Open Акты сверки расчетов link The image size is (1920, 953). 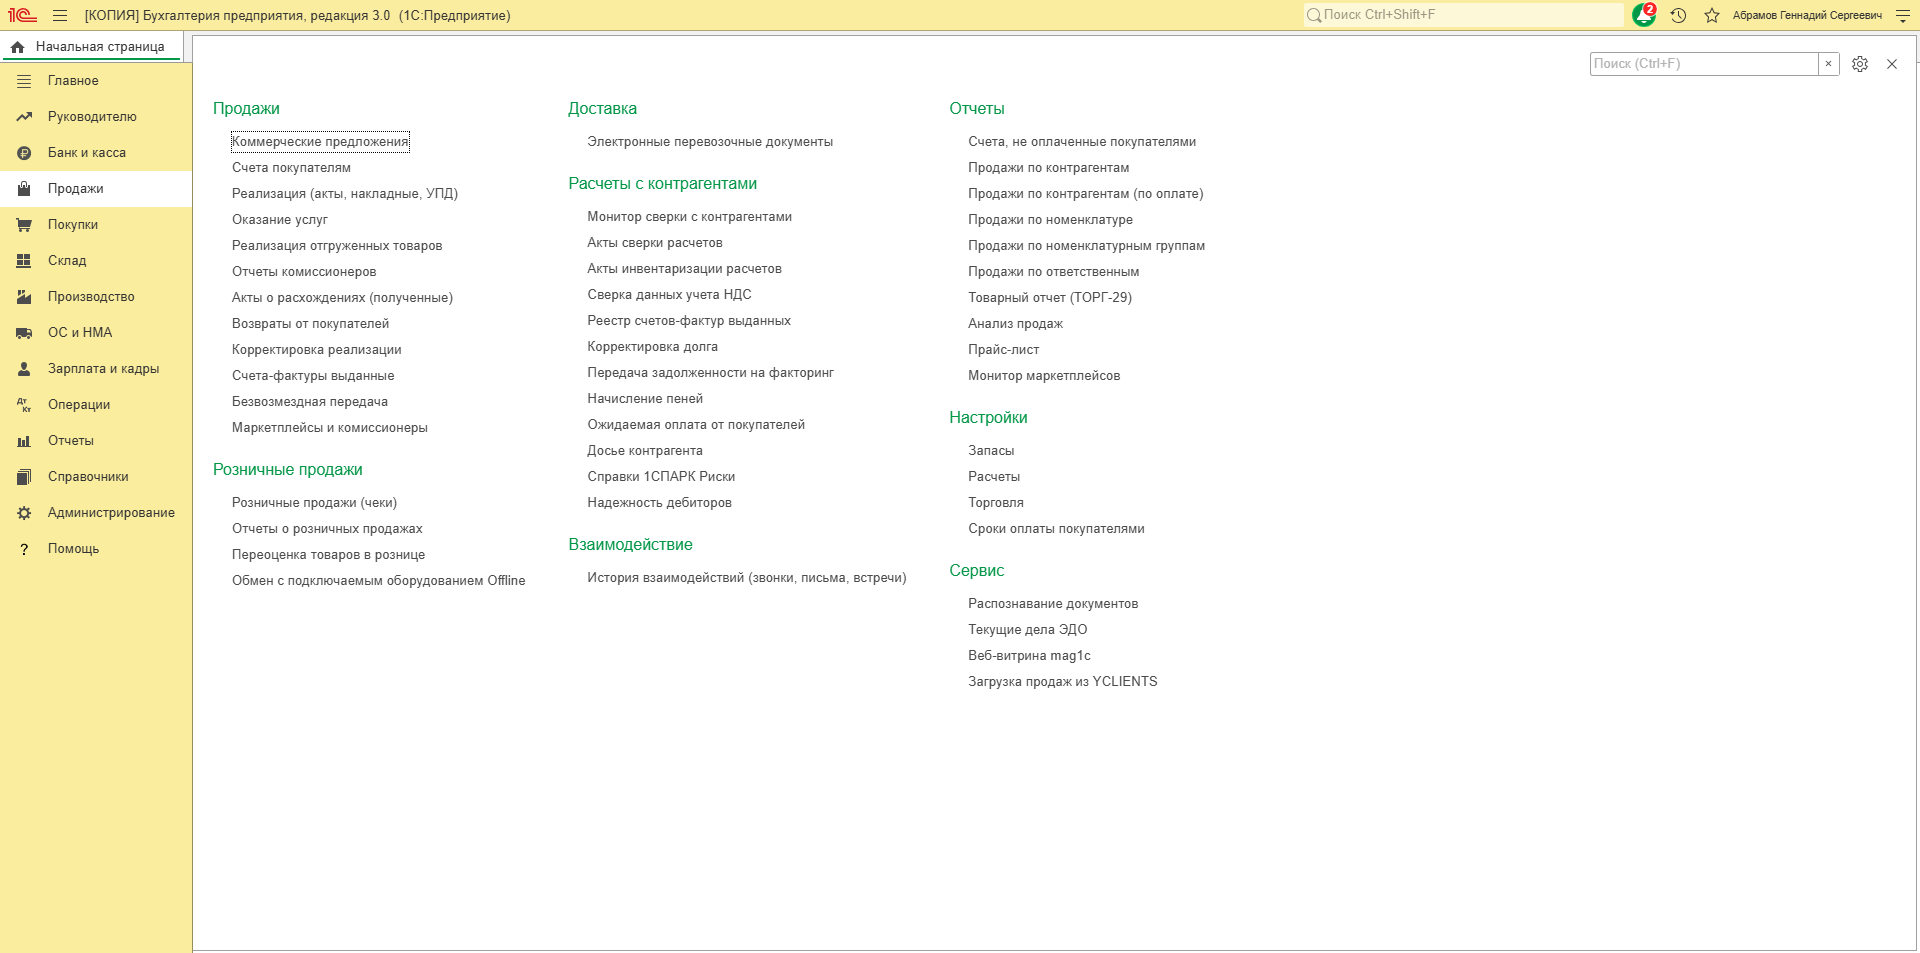coord(655,243)
